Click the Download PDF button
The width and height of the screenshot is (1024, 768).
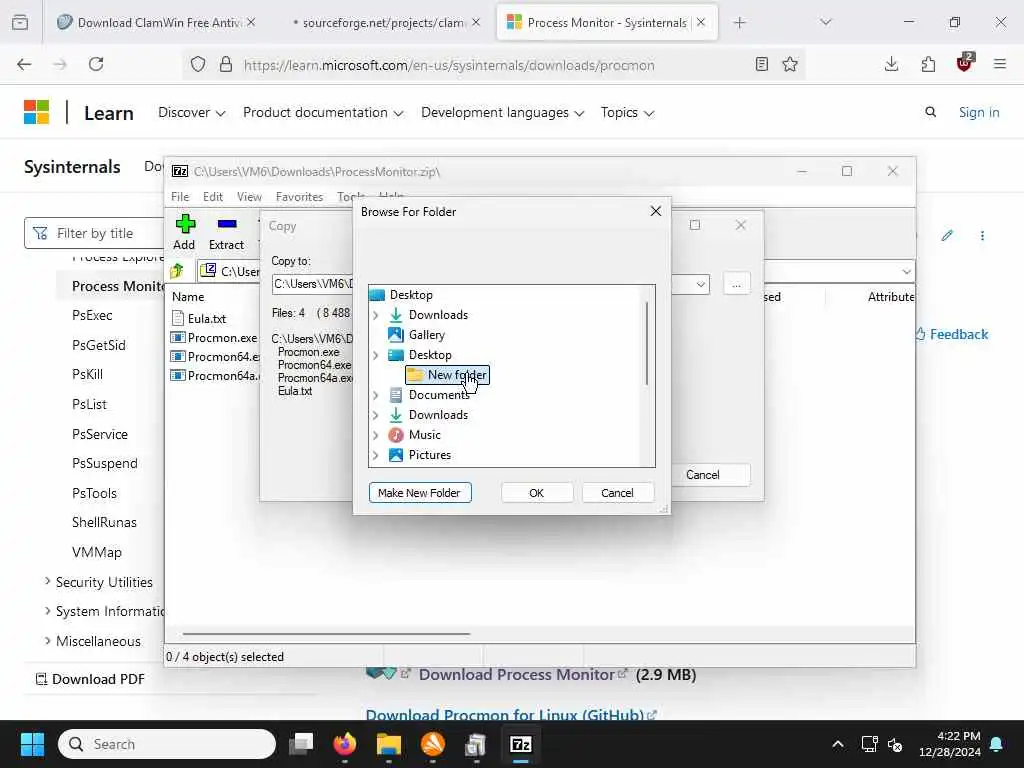(x=90, y=679)
